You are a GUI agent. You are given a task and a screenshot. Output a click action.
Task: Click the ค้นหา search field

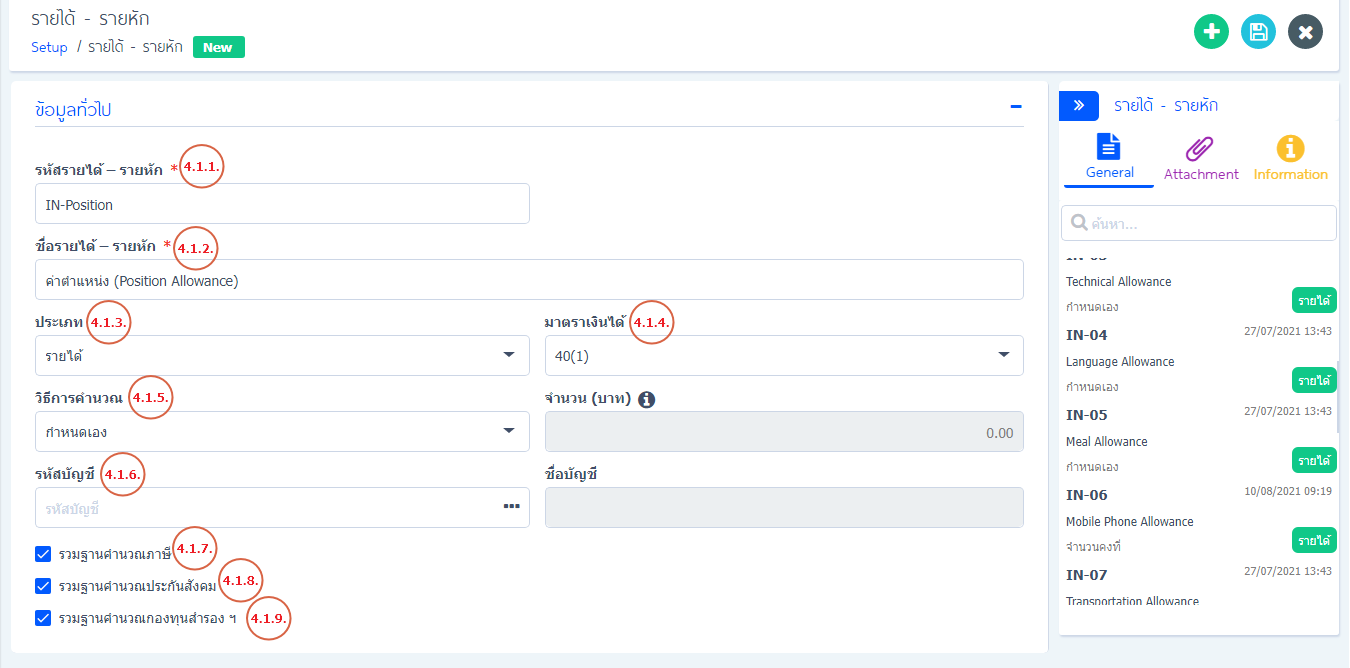coord(1198,223)
